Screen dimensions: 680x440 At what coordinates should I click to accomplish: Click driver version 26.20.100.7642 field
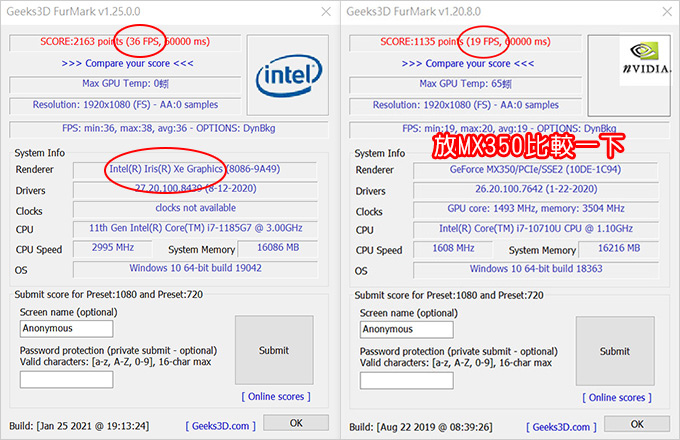point(535,189)
